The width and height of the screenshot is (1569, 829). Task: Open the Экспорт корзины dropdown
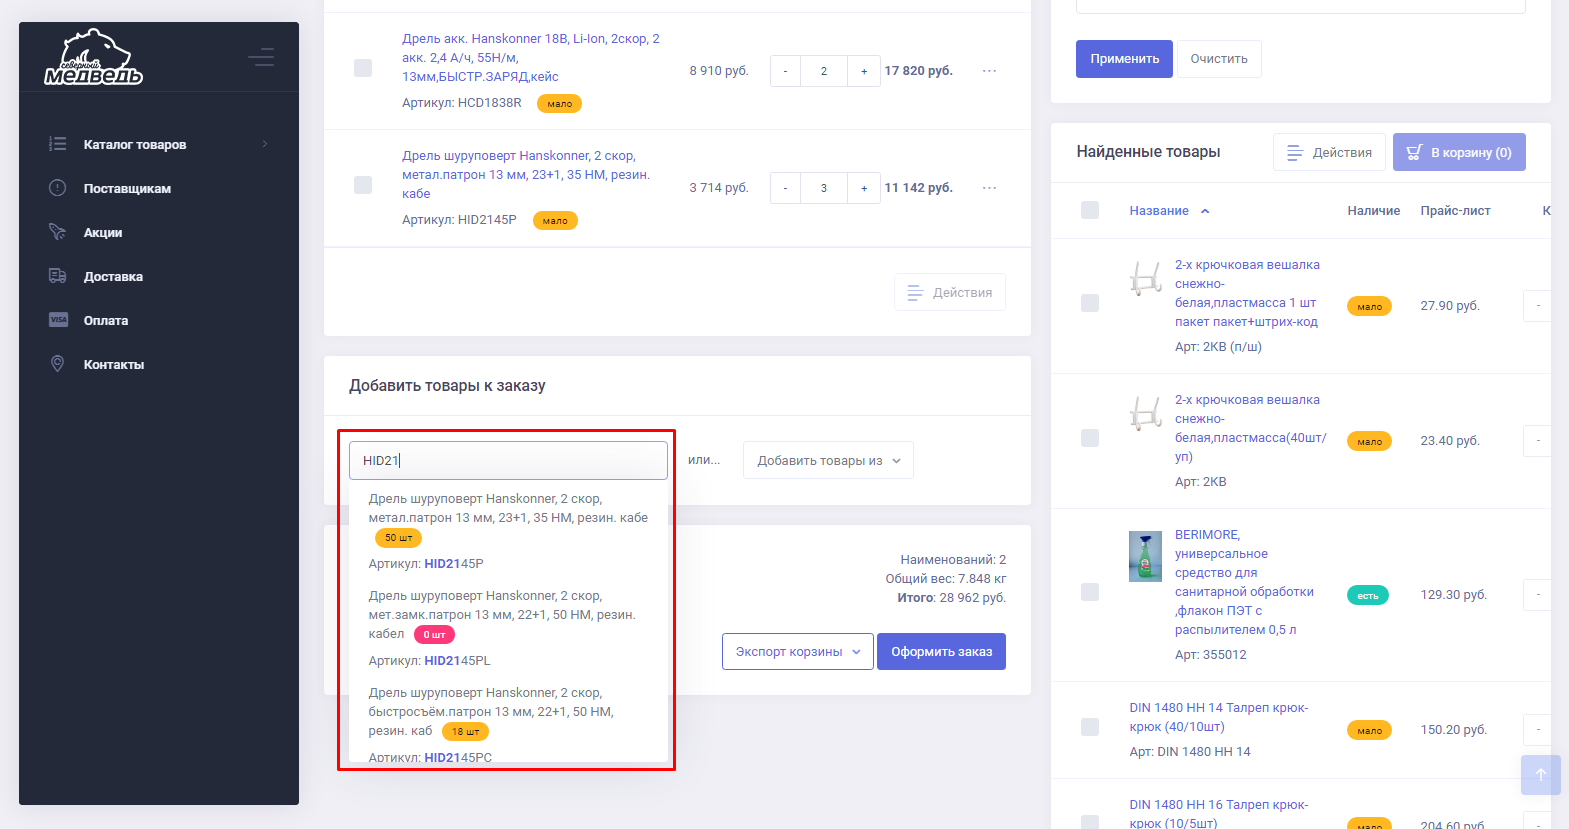pos(798,652)
